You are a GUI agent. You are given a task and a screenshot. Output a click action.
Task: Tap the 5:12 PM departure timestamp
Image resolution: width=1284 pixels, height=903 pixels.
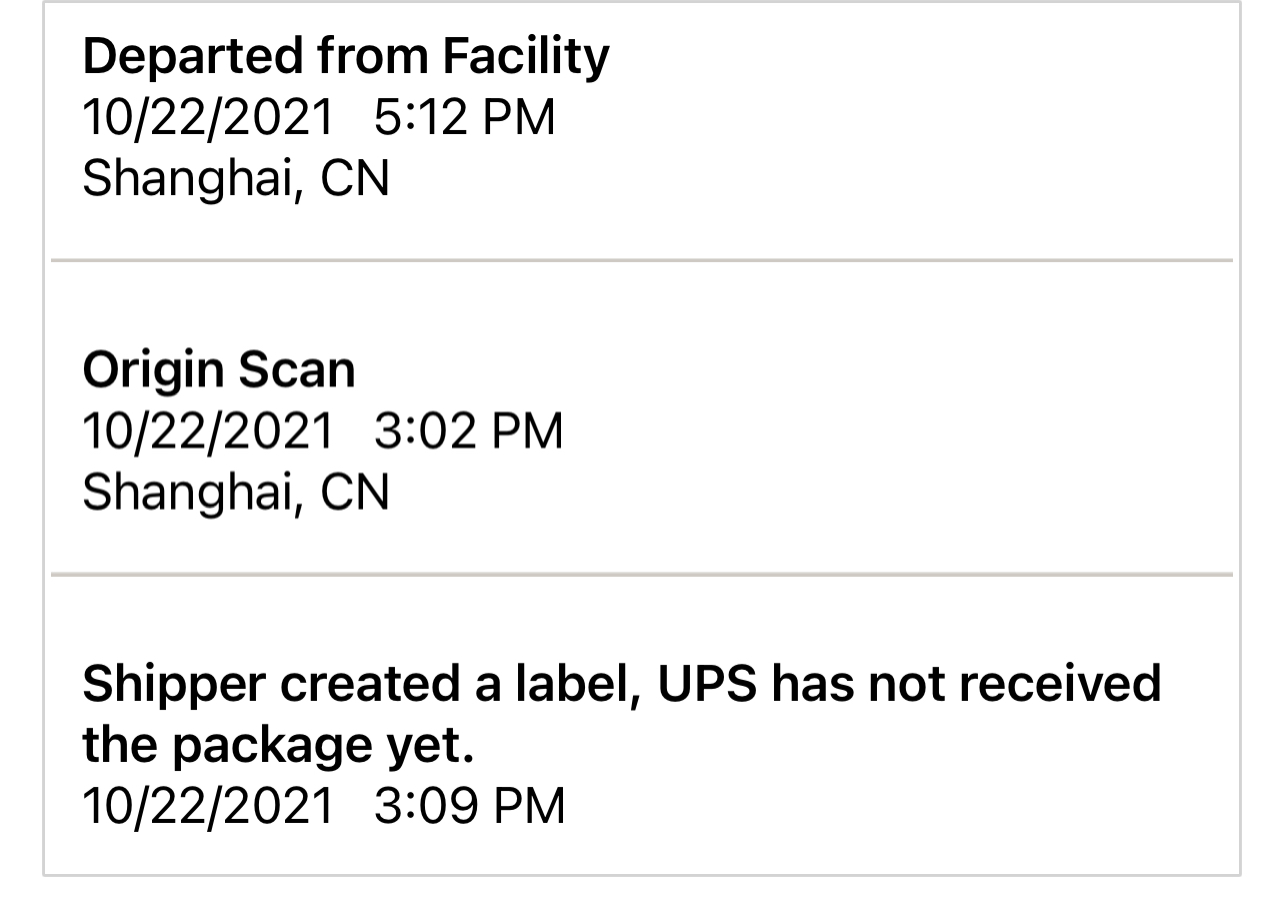pos(465,118)
